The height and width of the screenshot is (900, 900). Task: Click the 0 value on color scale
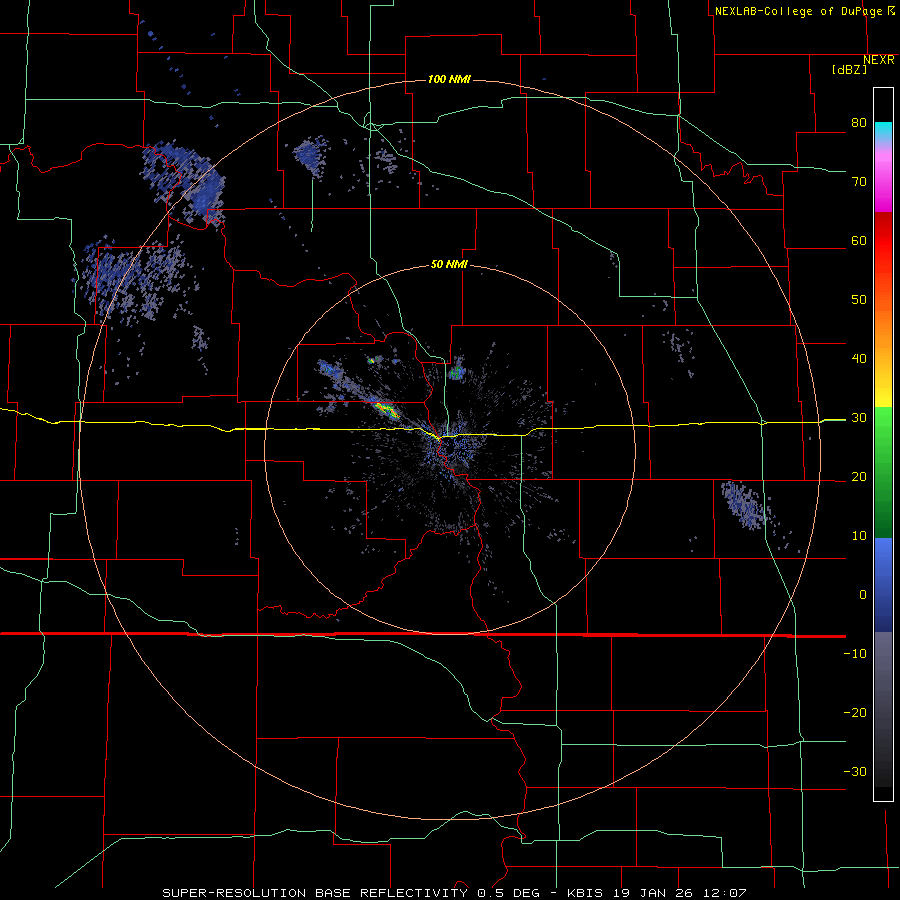point(863,595)
